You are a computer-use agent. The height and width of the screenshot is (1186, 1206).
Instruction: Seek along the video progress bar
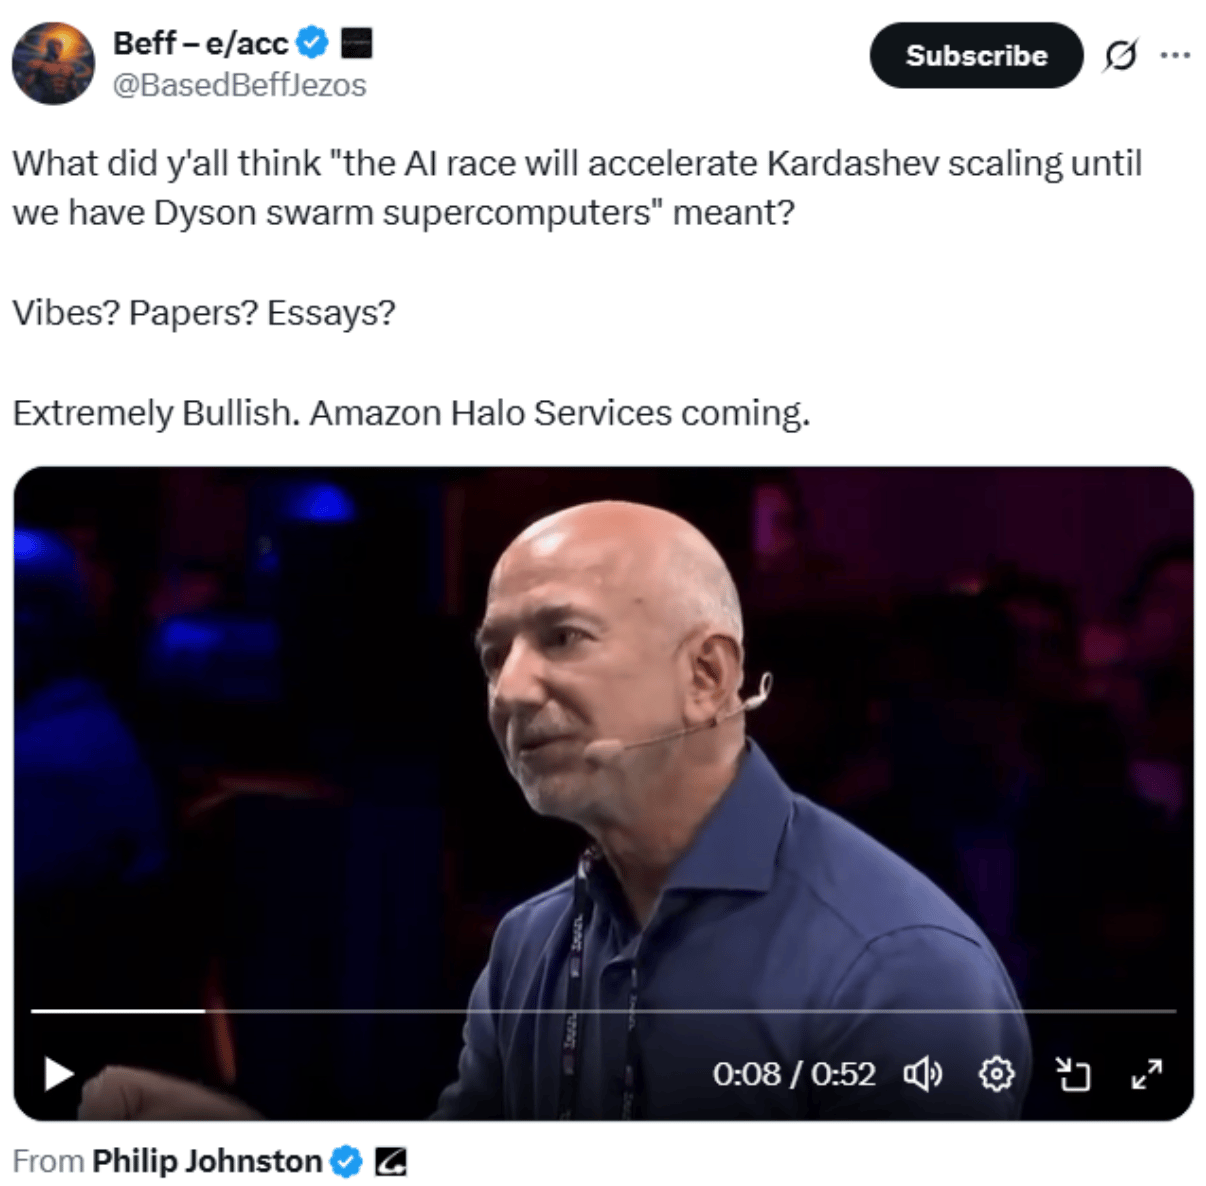603,1011
